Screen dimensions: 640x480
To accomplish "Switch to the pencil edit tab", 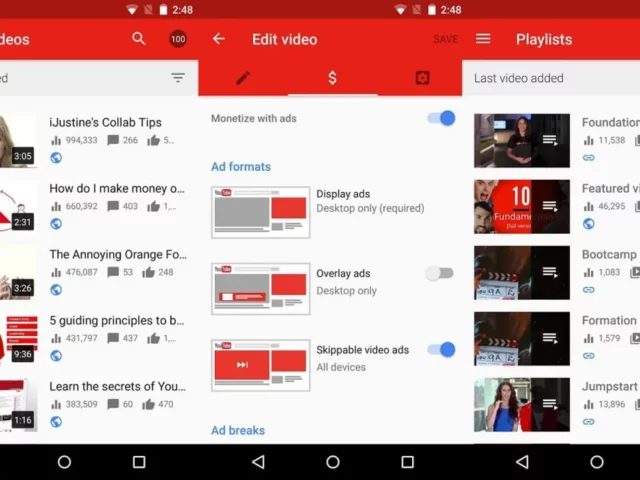I will tap(243, 78).
